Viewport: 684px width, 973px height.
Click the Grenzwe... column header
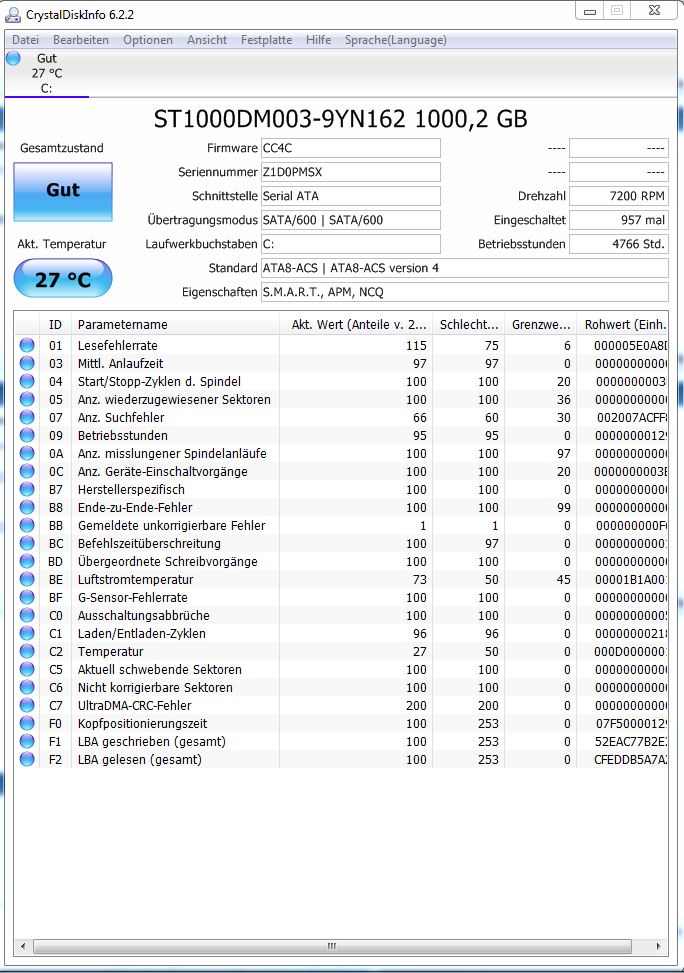(541, 324)
